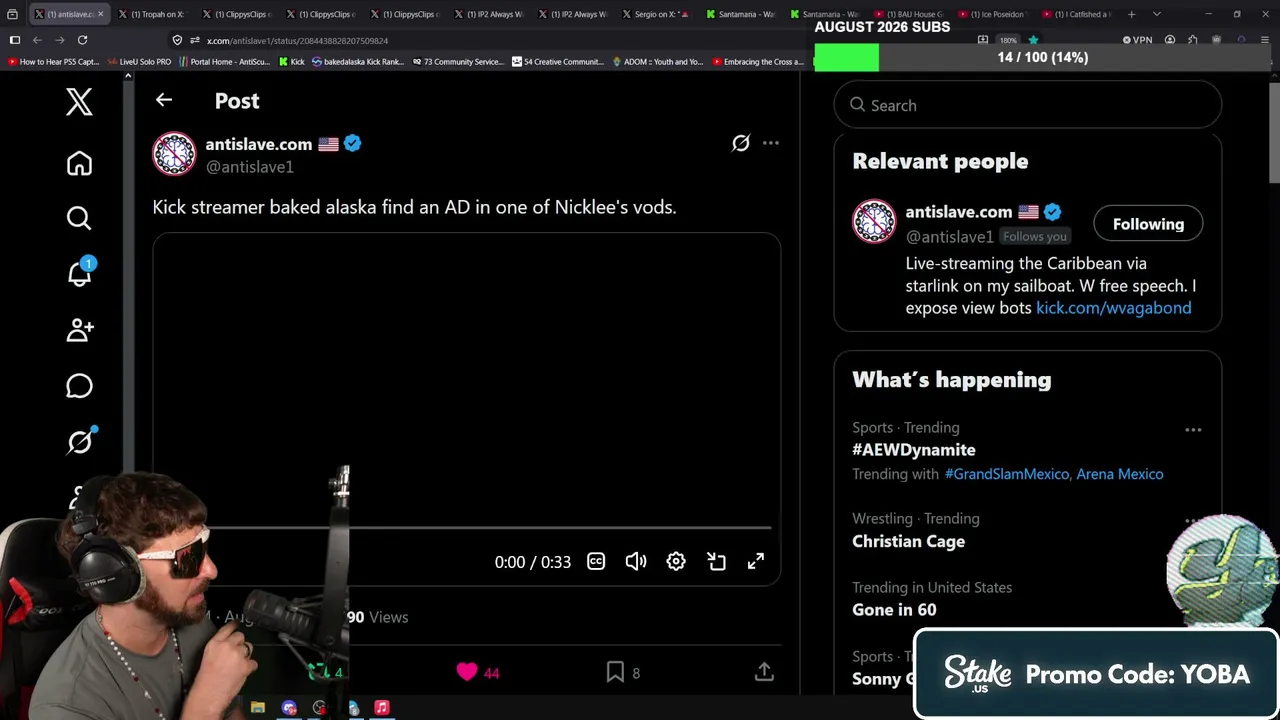Seek along the video progress bar
1280x720 pixels.
pos(490,527)
